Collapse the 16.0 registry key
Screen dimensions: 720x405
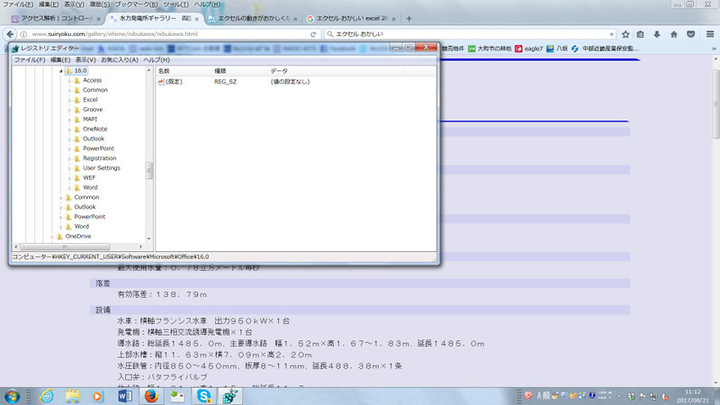pyautogui.click(x=60, y=71)
